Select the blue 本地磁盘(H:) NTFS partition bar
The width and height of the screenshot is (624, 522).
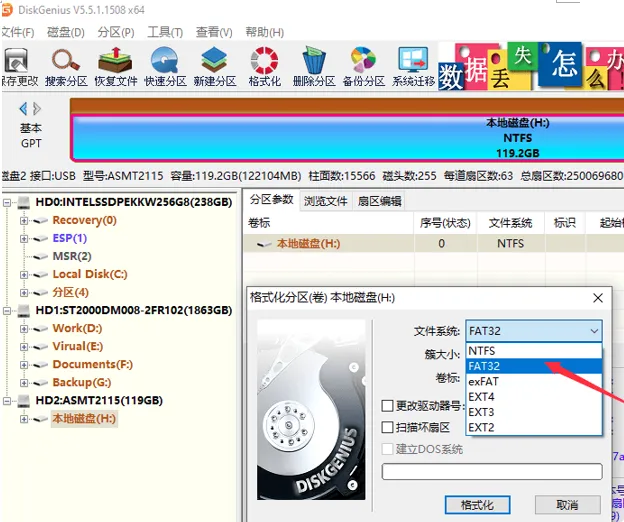tap(347, 138)
